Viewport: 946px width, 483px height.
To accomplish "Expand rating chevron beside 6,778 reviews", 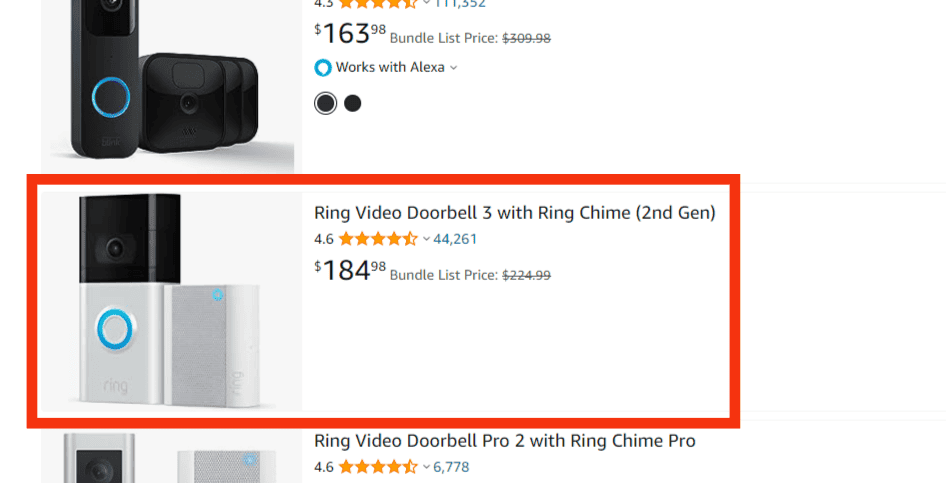I will 426,467.
